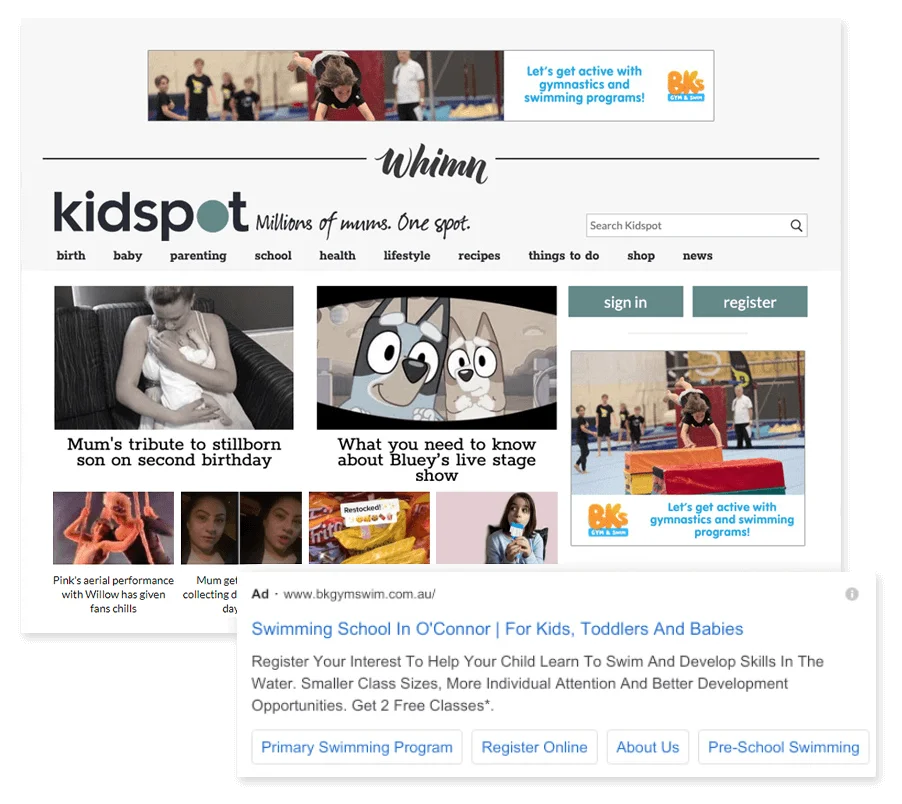
Task: Click the Whimn logo
Action: coord(431,163)
